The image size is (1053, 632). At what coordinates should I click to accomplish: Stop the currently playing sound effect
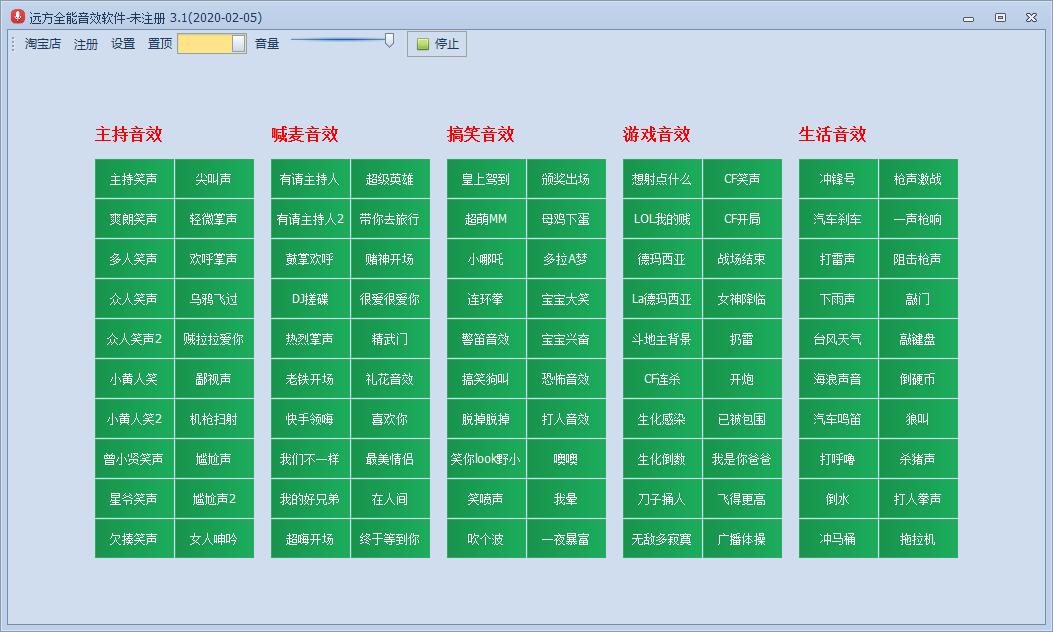[436, 43]
